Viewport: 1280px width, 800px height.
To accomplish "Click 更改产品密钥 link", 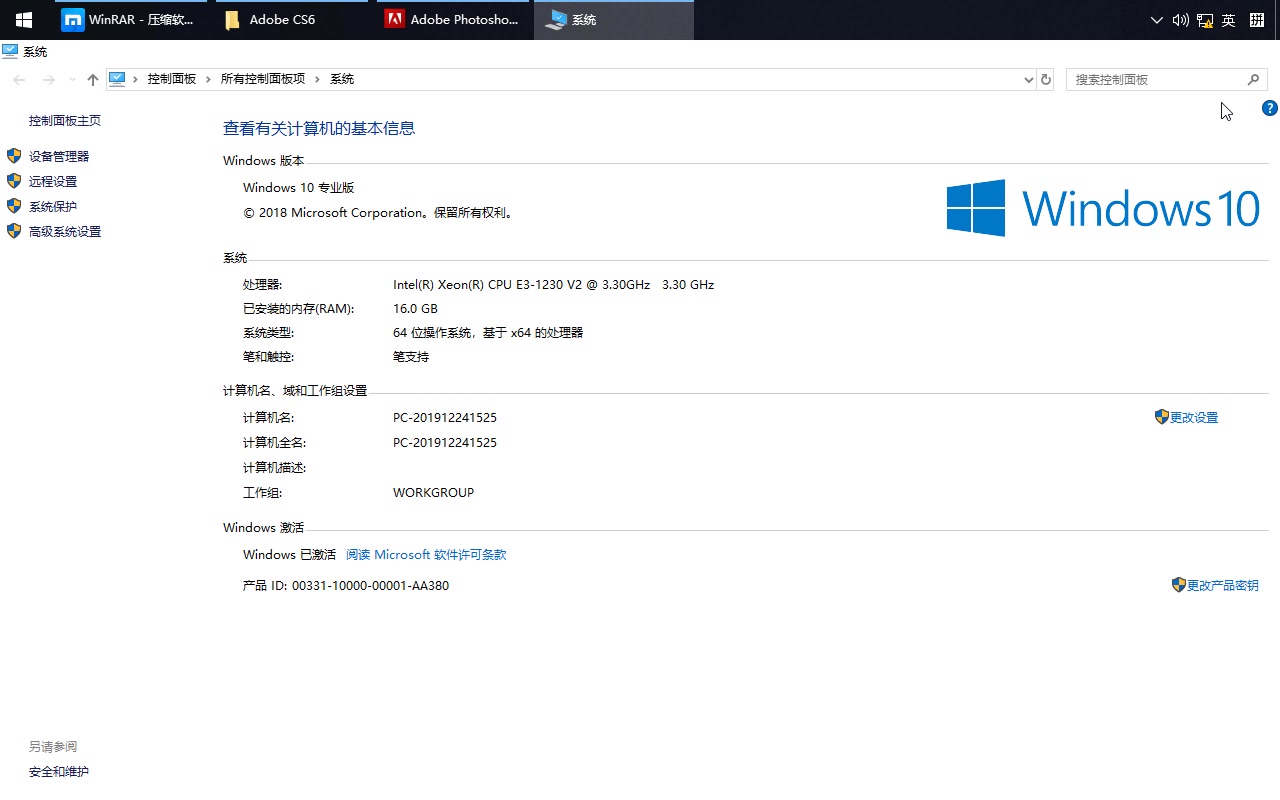I will point(1222,586).
